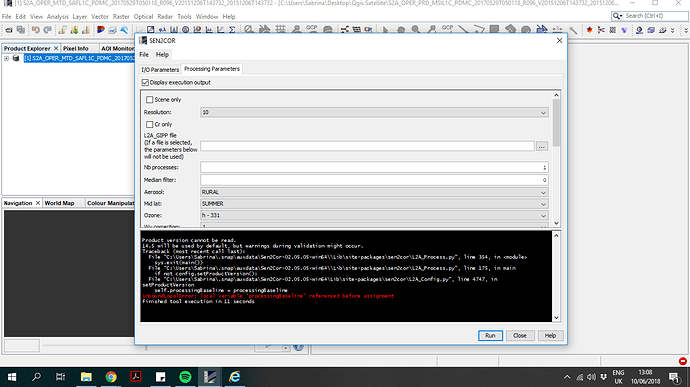Click the red-blue scissors toolbar icon

[x=601, y=30]
